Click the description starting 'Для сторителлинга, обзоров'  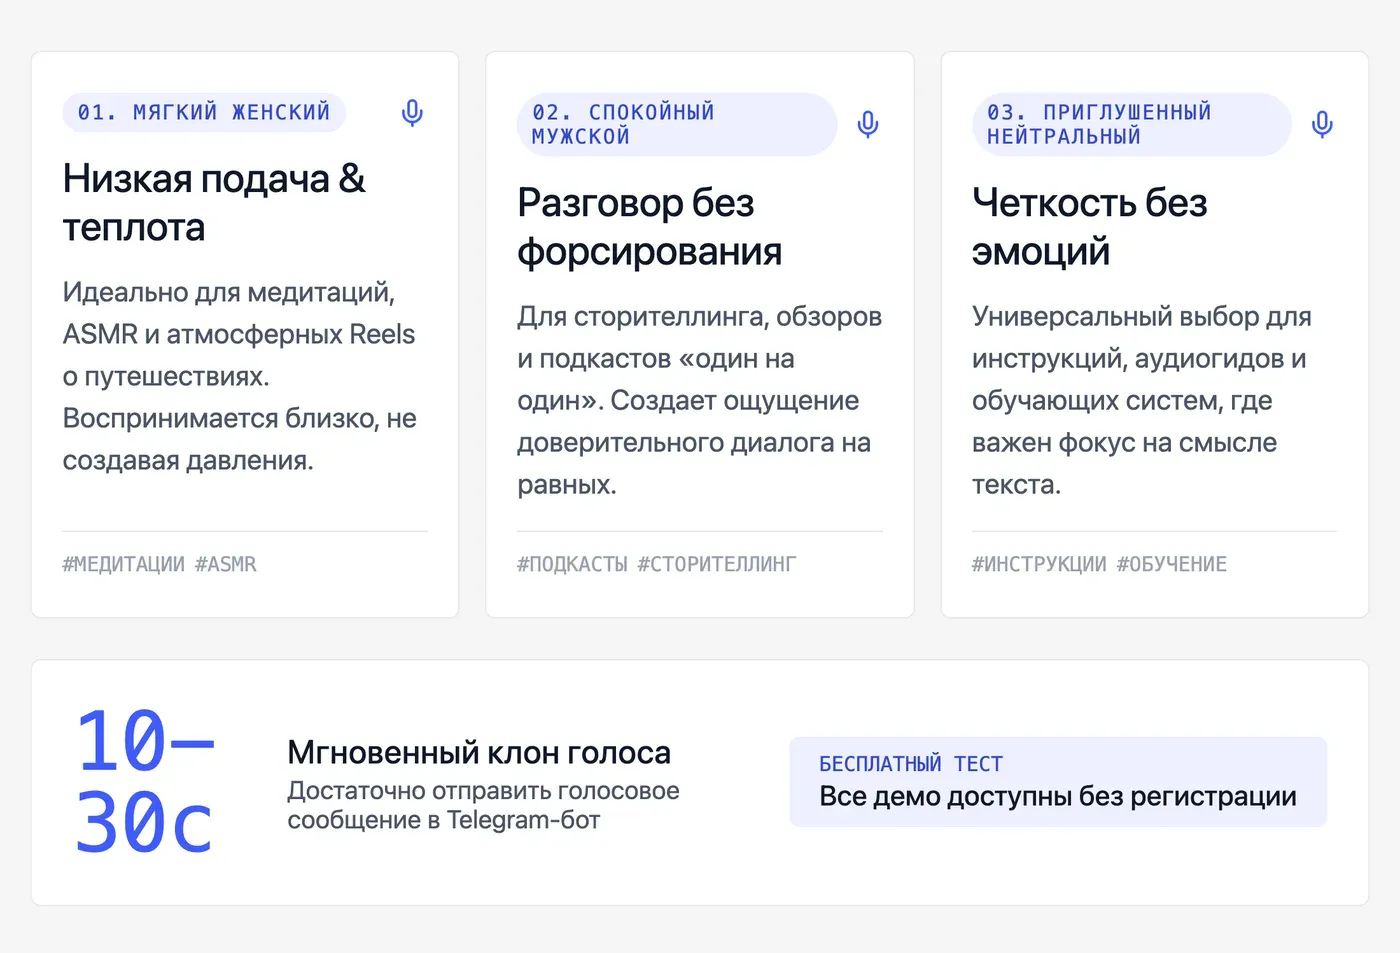[700, 400]
